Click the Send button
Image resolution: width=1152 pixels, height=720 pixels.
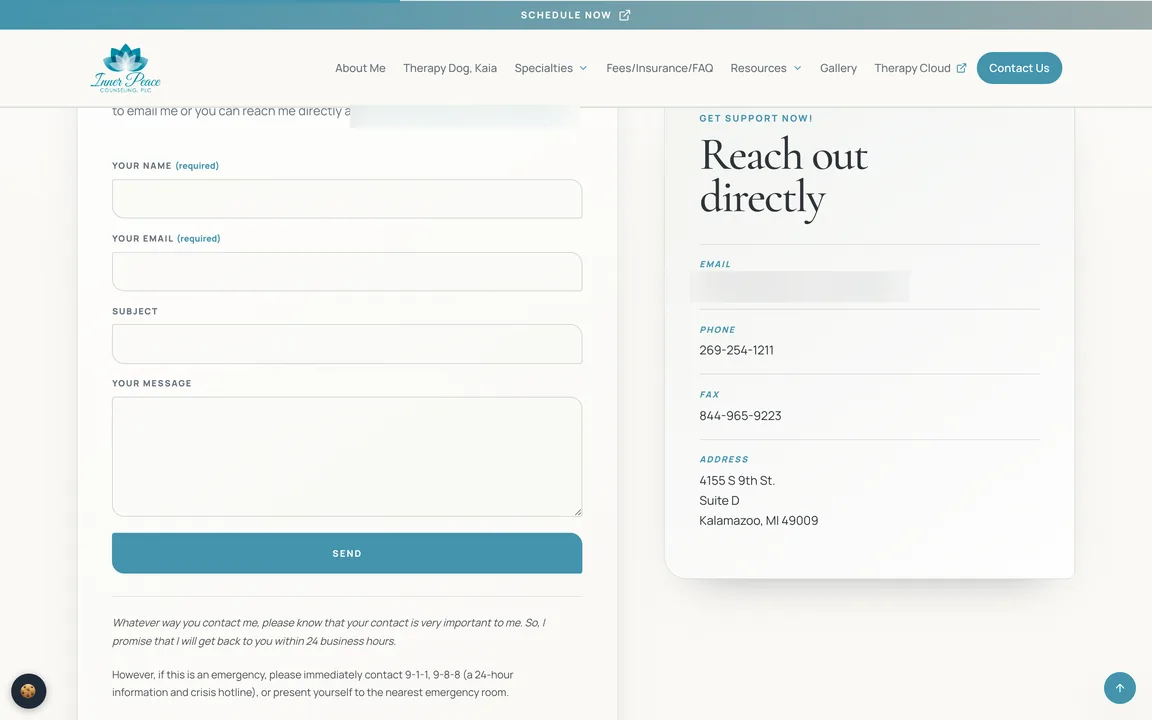coord(347,553)
